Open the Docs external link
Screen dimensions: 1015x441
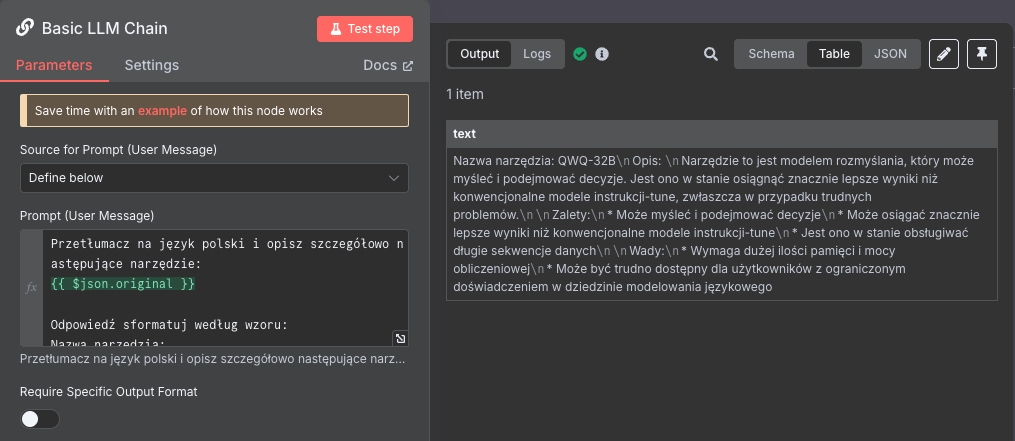[388, 65]
